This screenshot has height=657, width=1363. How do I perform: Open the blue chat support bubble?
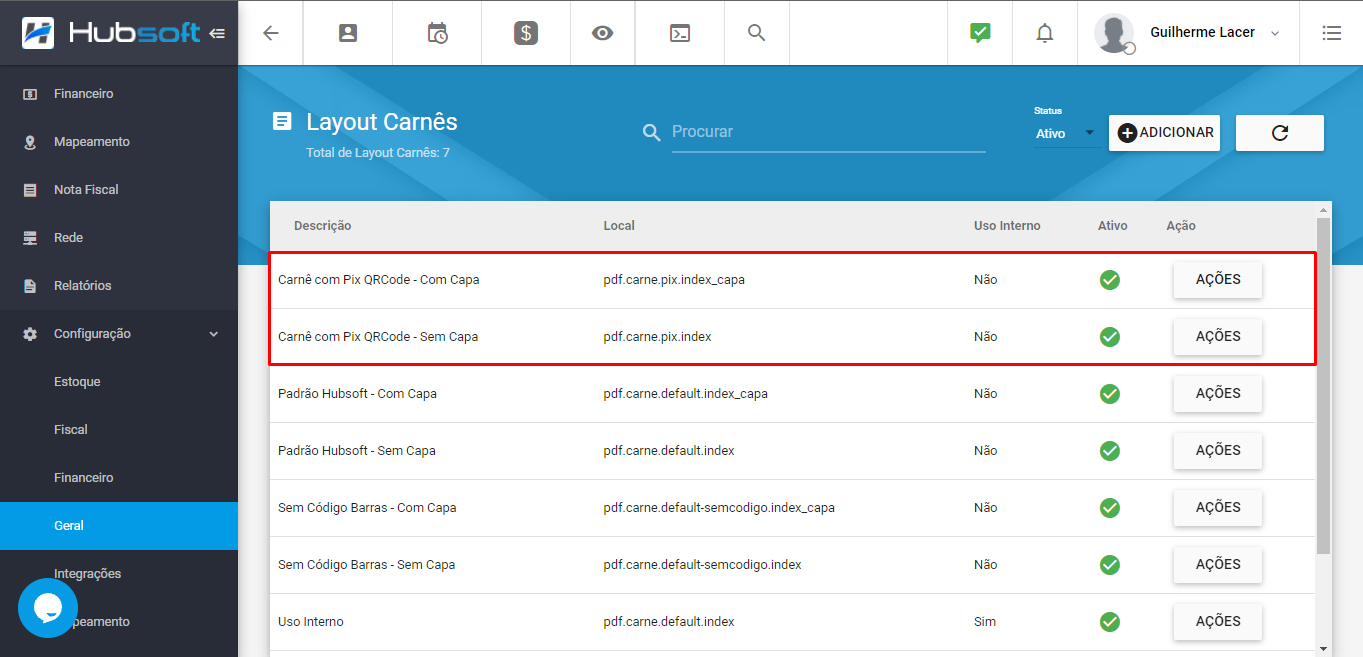click(48, 607)
